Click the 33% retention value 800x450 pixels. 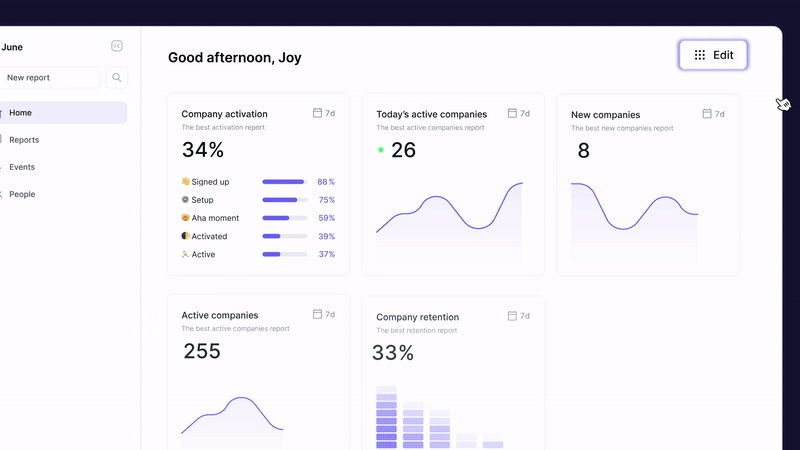(x=393, y=353)
